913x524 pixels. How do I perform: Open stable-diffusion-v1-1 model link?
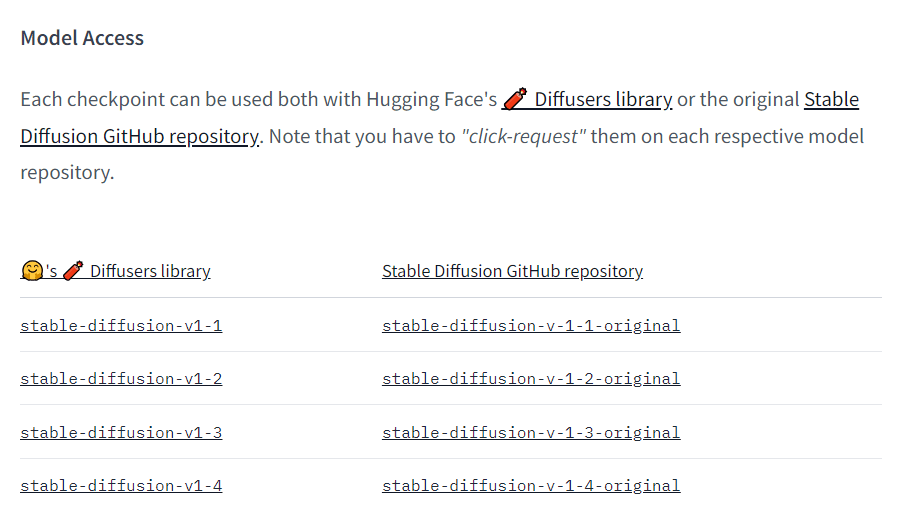pos(121,325)
